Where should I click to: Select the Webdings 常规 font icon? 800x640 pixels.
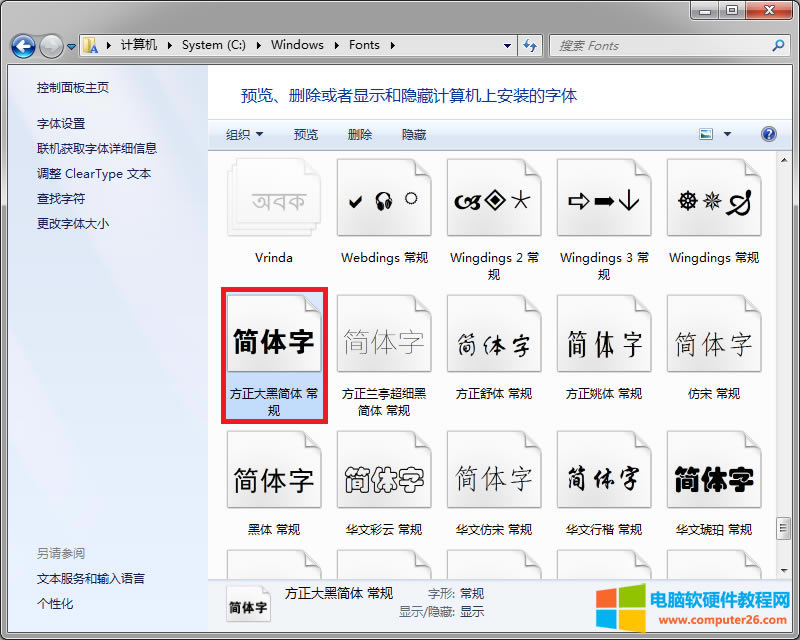[384, 198]
